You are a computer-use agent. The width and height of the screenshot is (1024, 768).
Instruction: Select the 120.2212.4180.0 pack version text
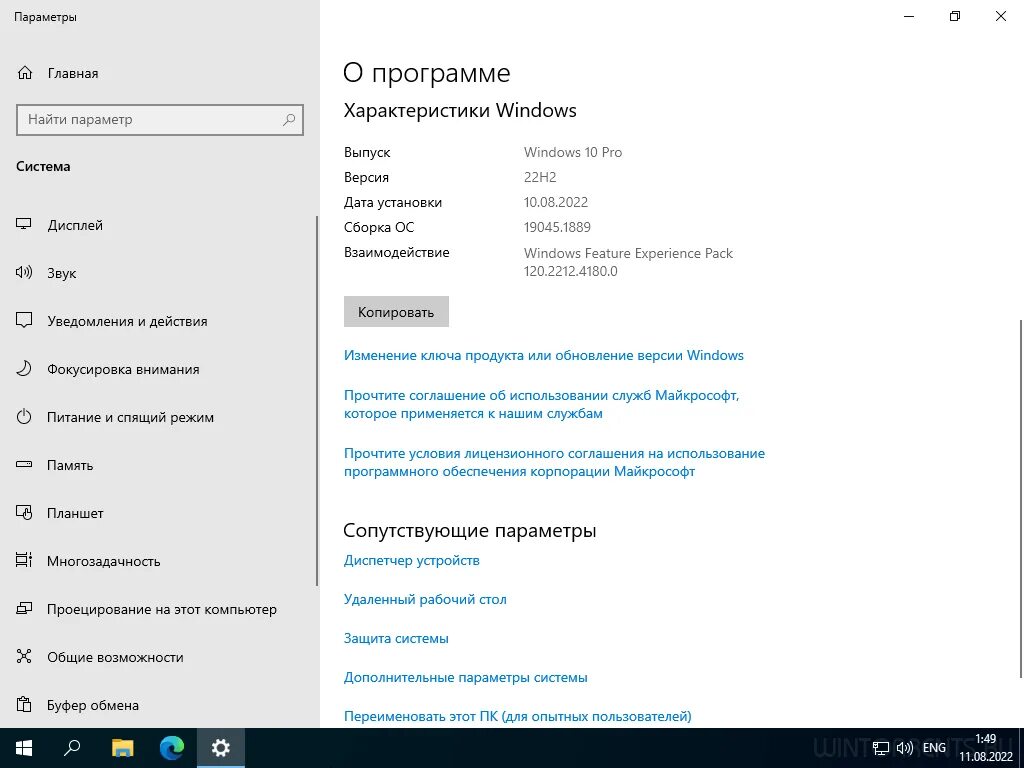(x=570, y=271)
